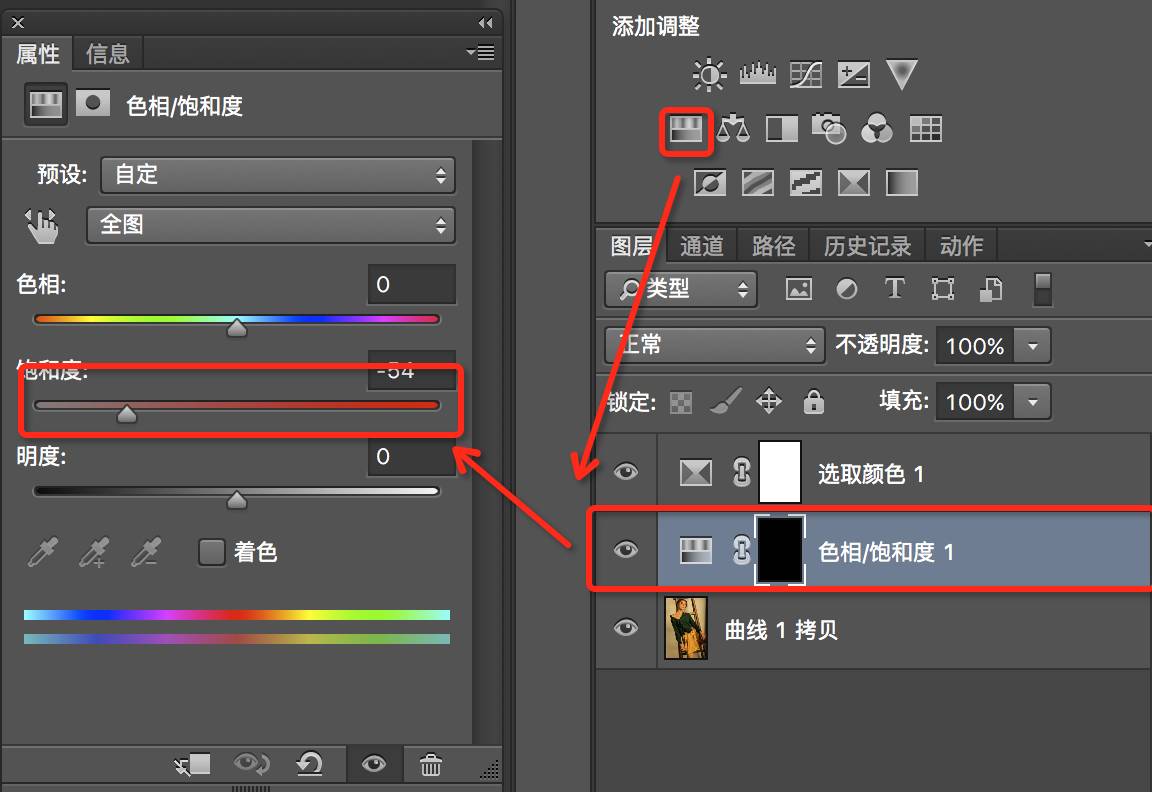Add a Brightness/Contrast adjustment
The height and width of the screenshot is (792, 1152).
pyautogui.click(x=709, y=74)
